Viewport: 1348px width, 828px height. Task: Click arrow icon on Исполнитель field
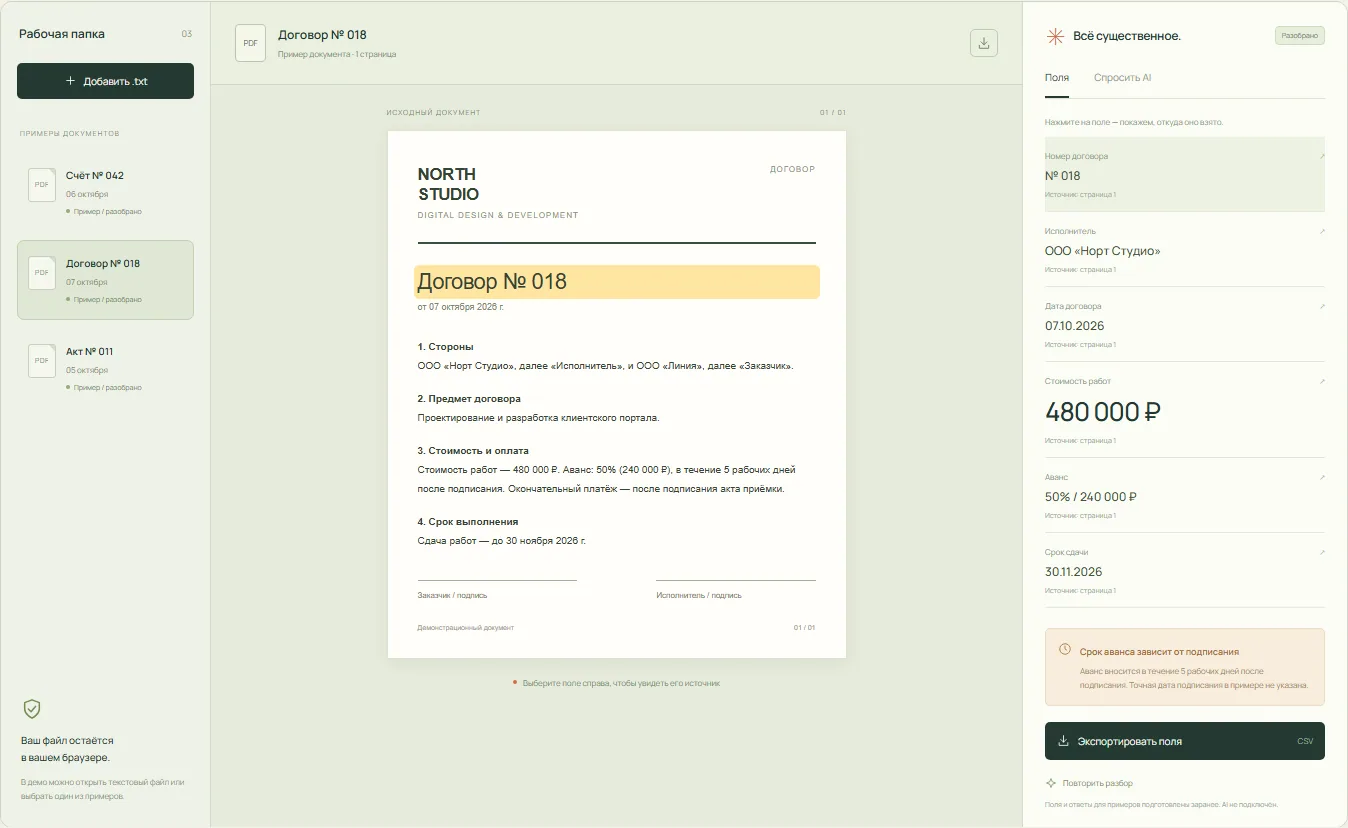click(x=1322, y=231)
